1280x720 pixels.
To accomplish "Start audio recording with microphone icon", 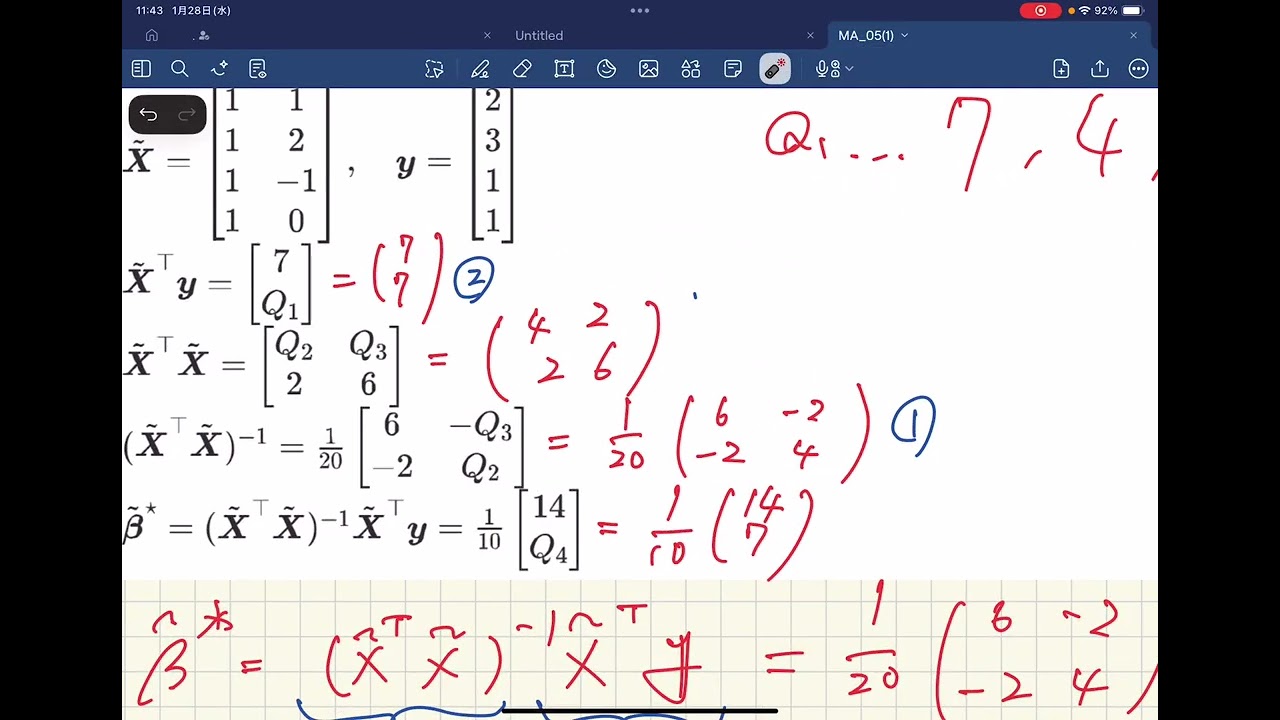I will 826,69.
